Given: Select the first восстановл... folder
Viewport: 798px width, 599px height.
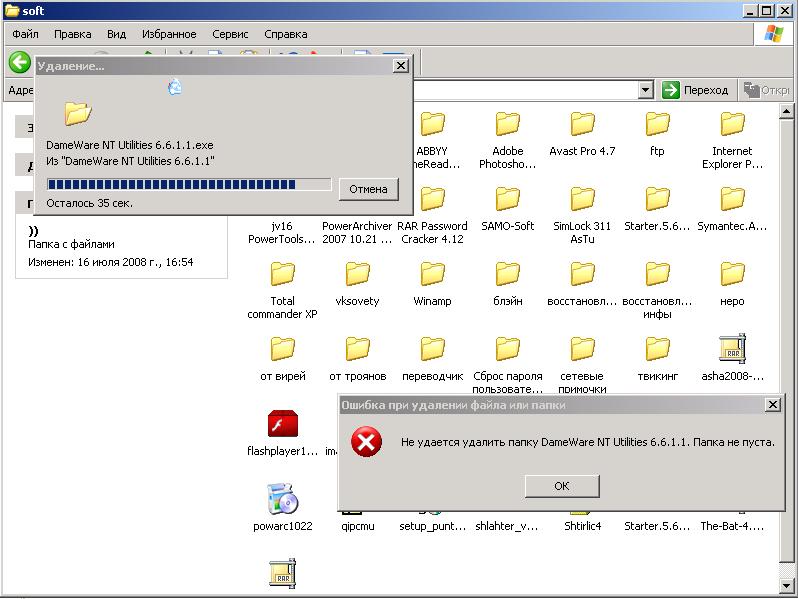Looking at the screenshot, I should pos(582,274).
